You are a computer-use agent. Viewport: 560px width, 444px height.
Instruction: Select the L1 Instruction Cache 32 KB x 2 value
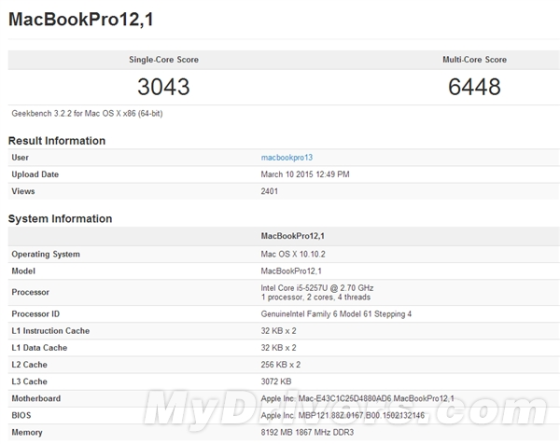tap(279, 331)
